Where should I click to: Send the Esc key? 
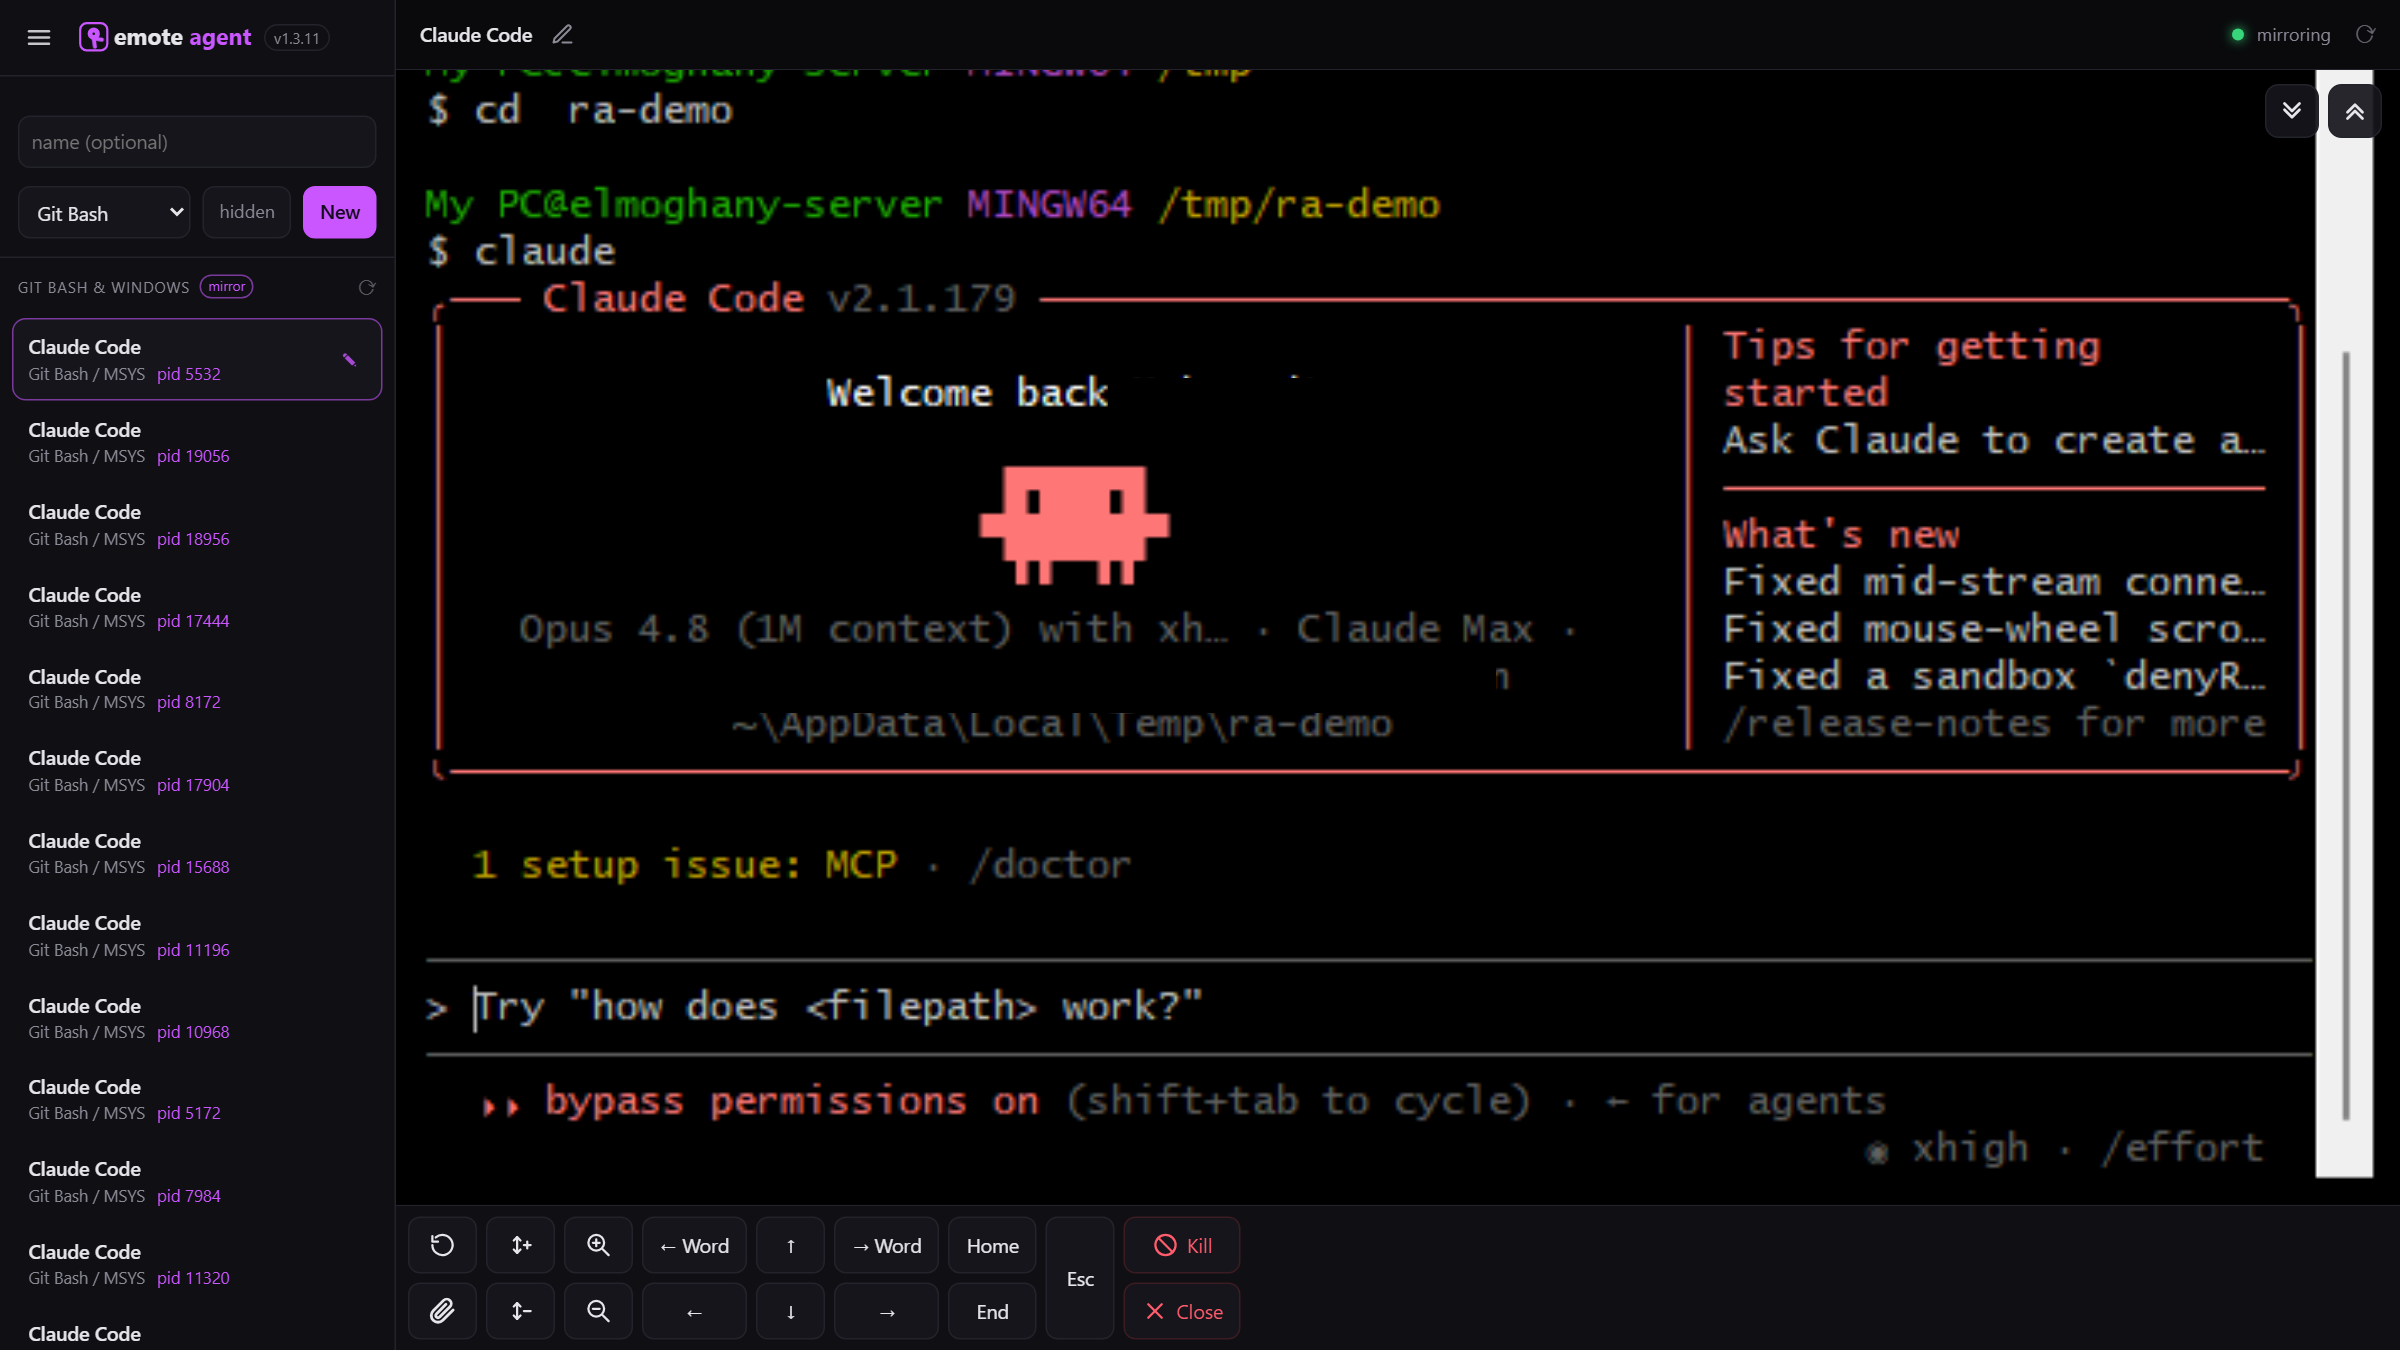1080,1278
